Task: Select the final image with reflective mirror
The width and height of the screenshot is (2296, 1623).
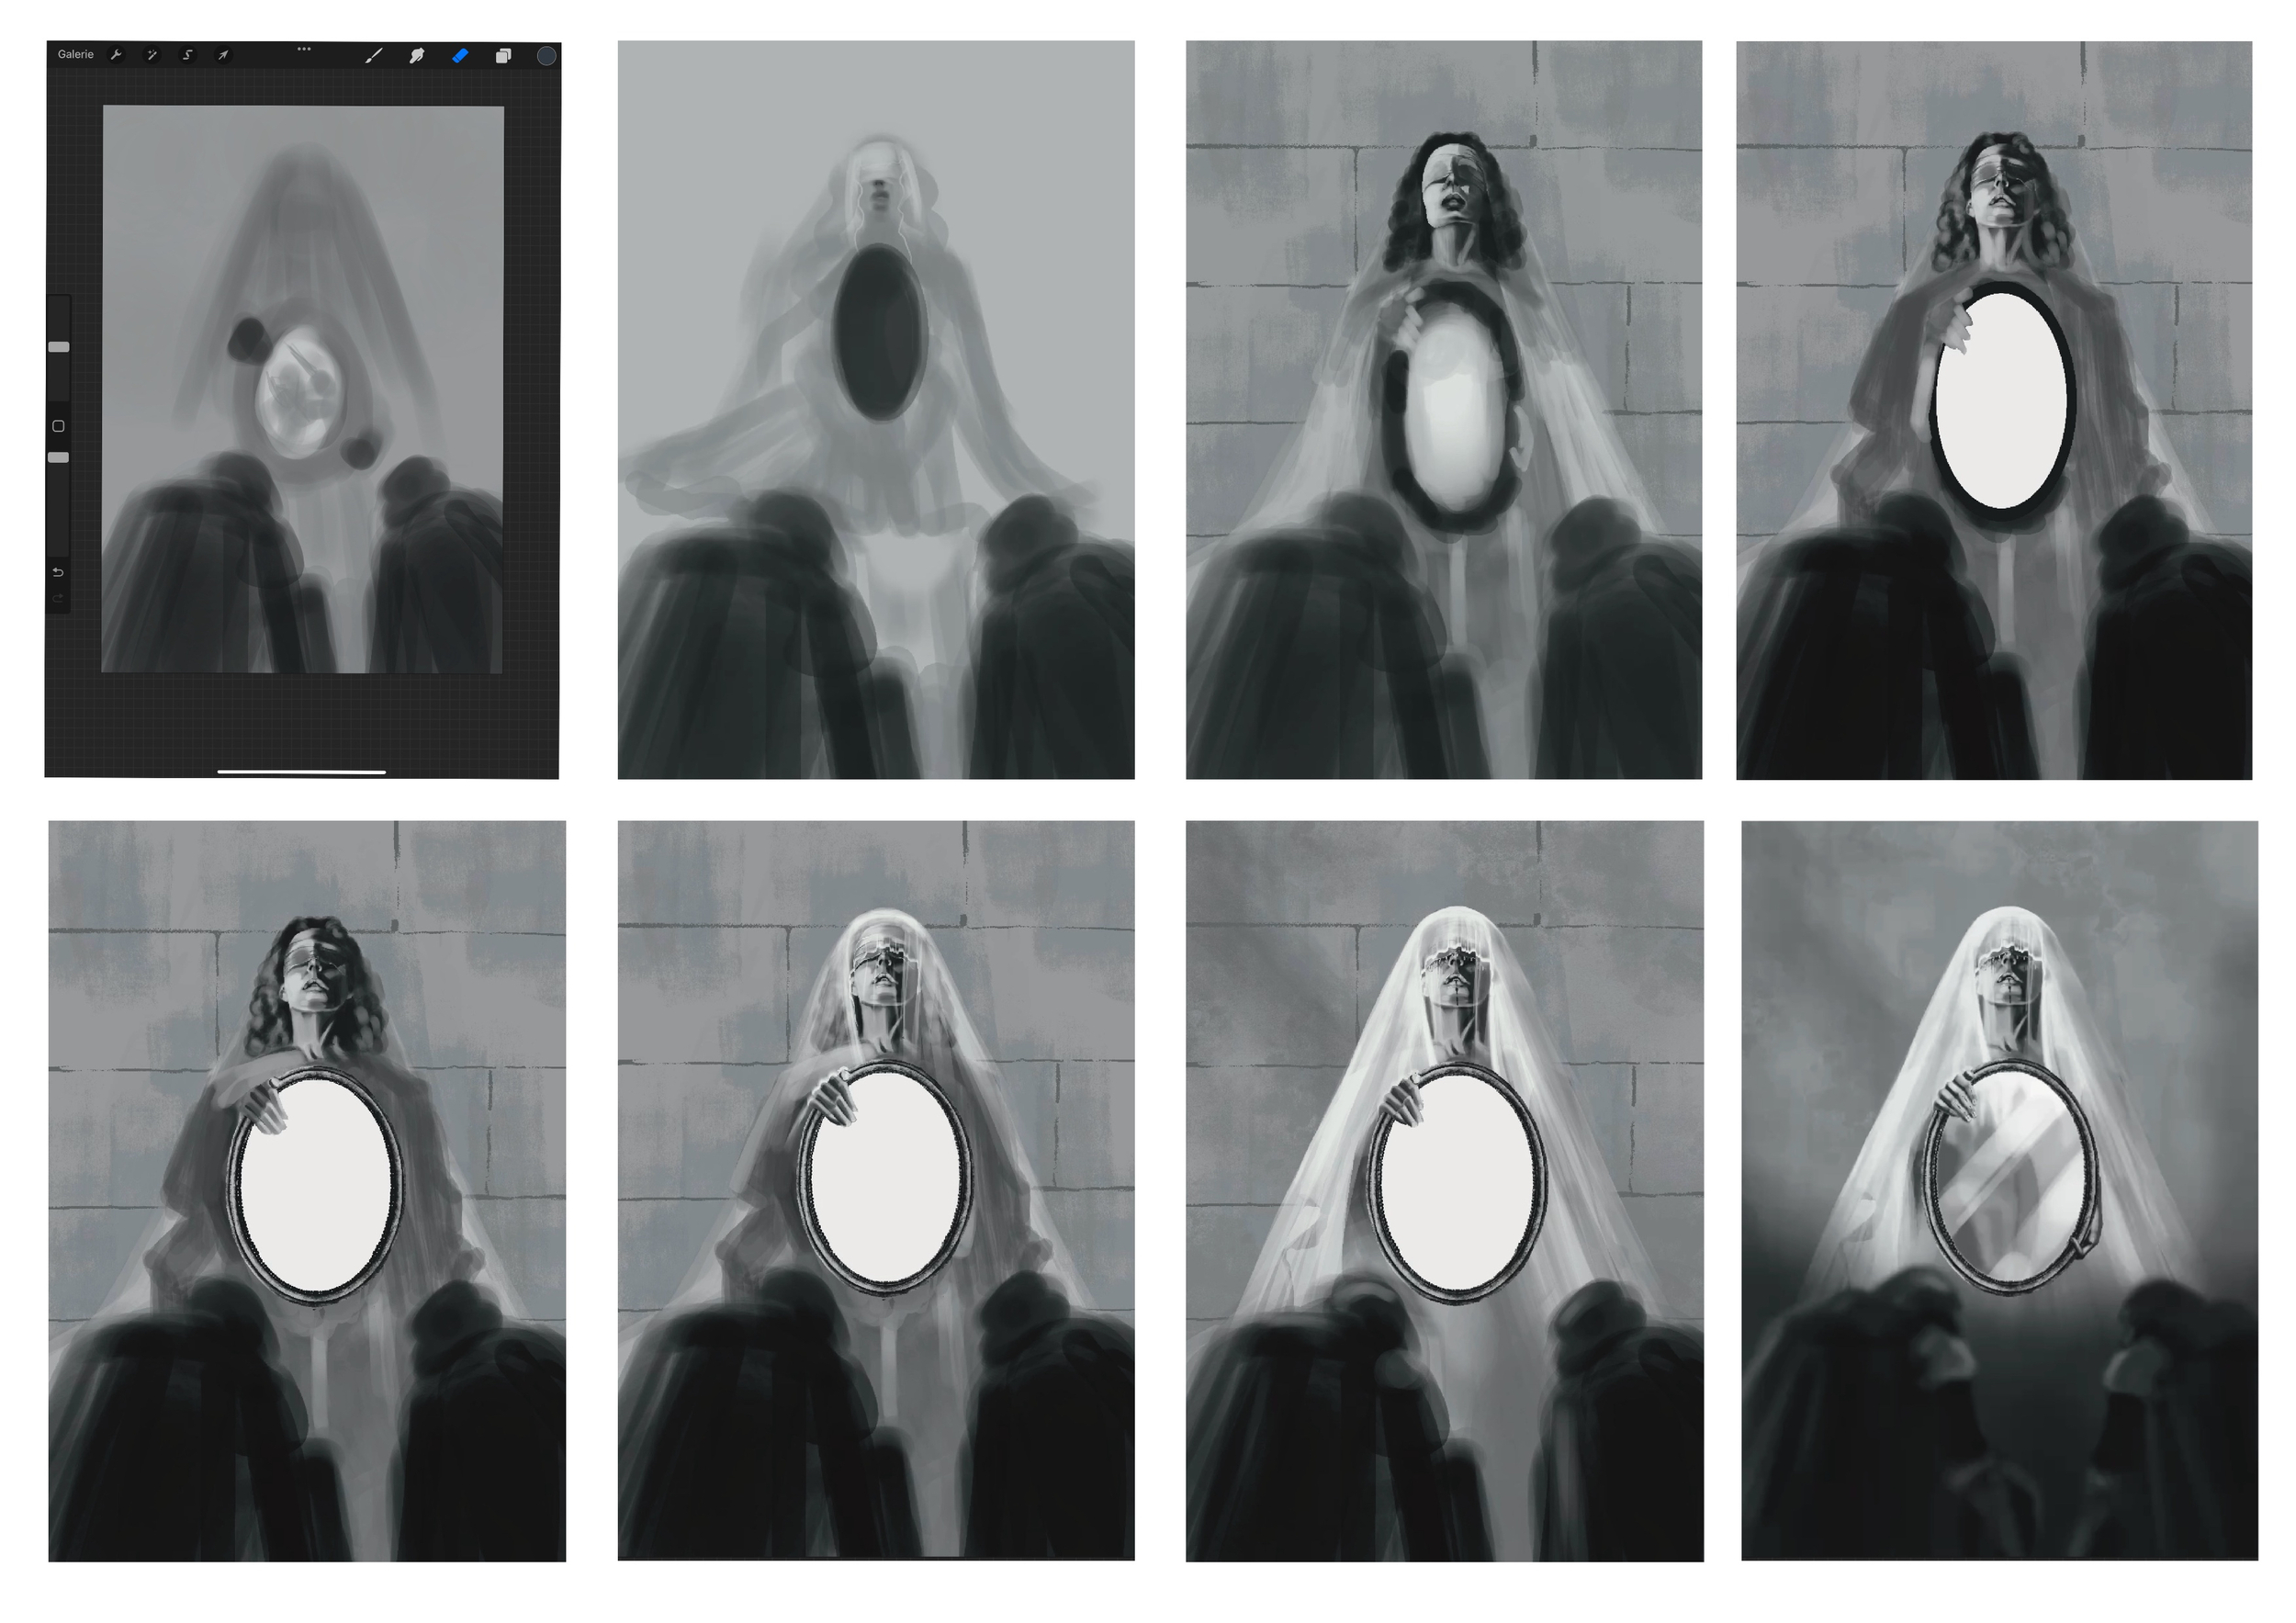Action: point(1998,1190)
